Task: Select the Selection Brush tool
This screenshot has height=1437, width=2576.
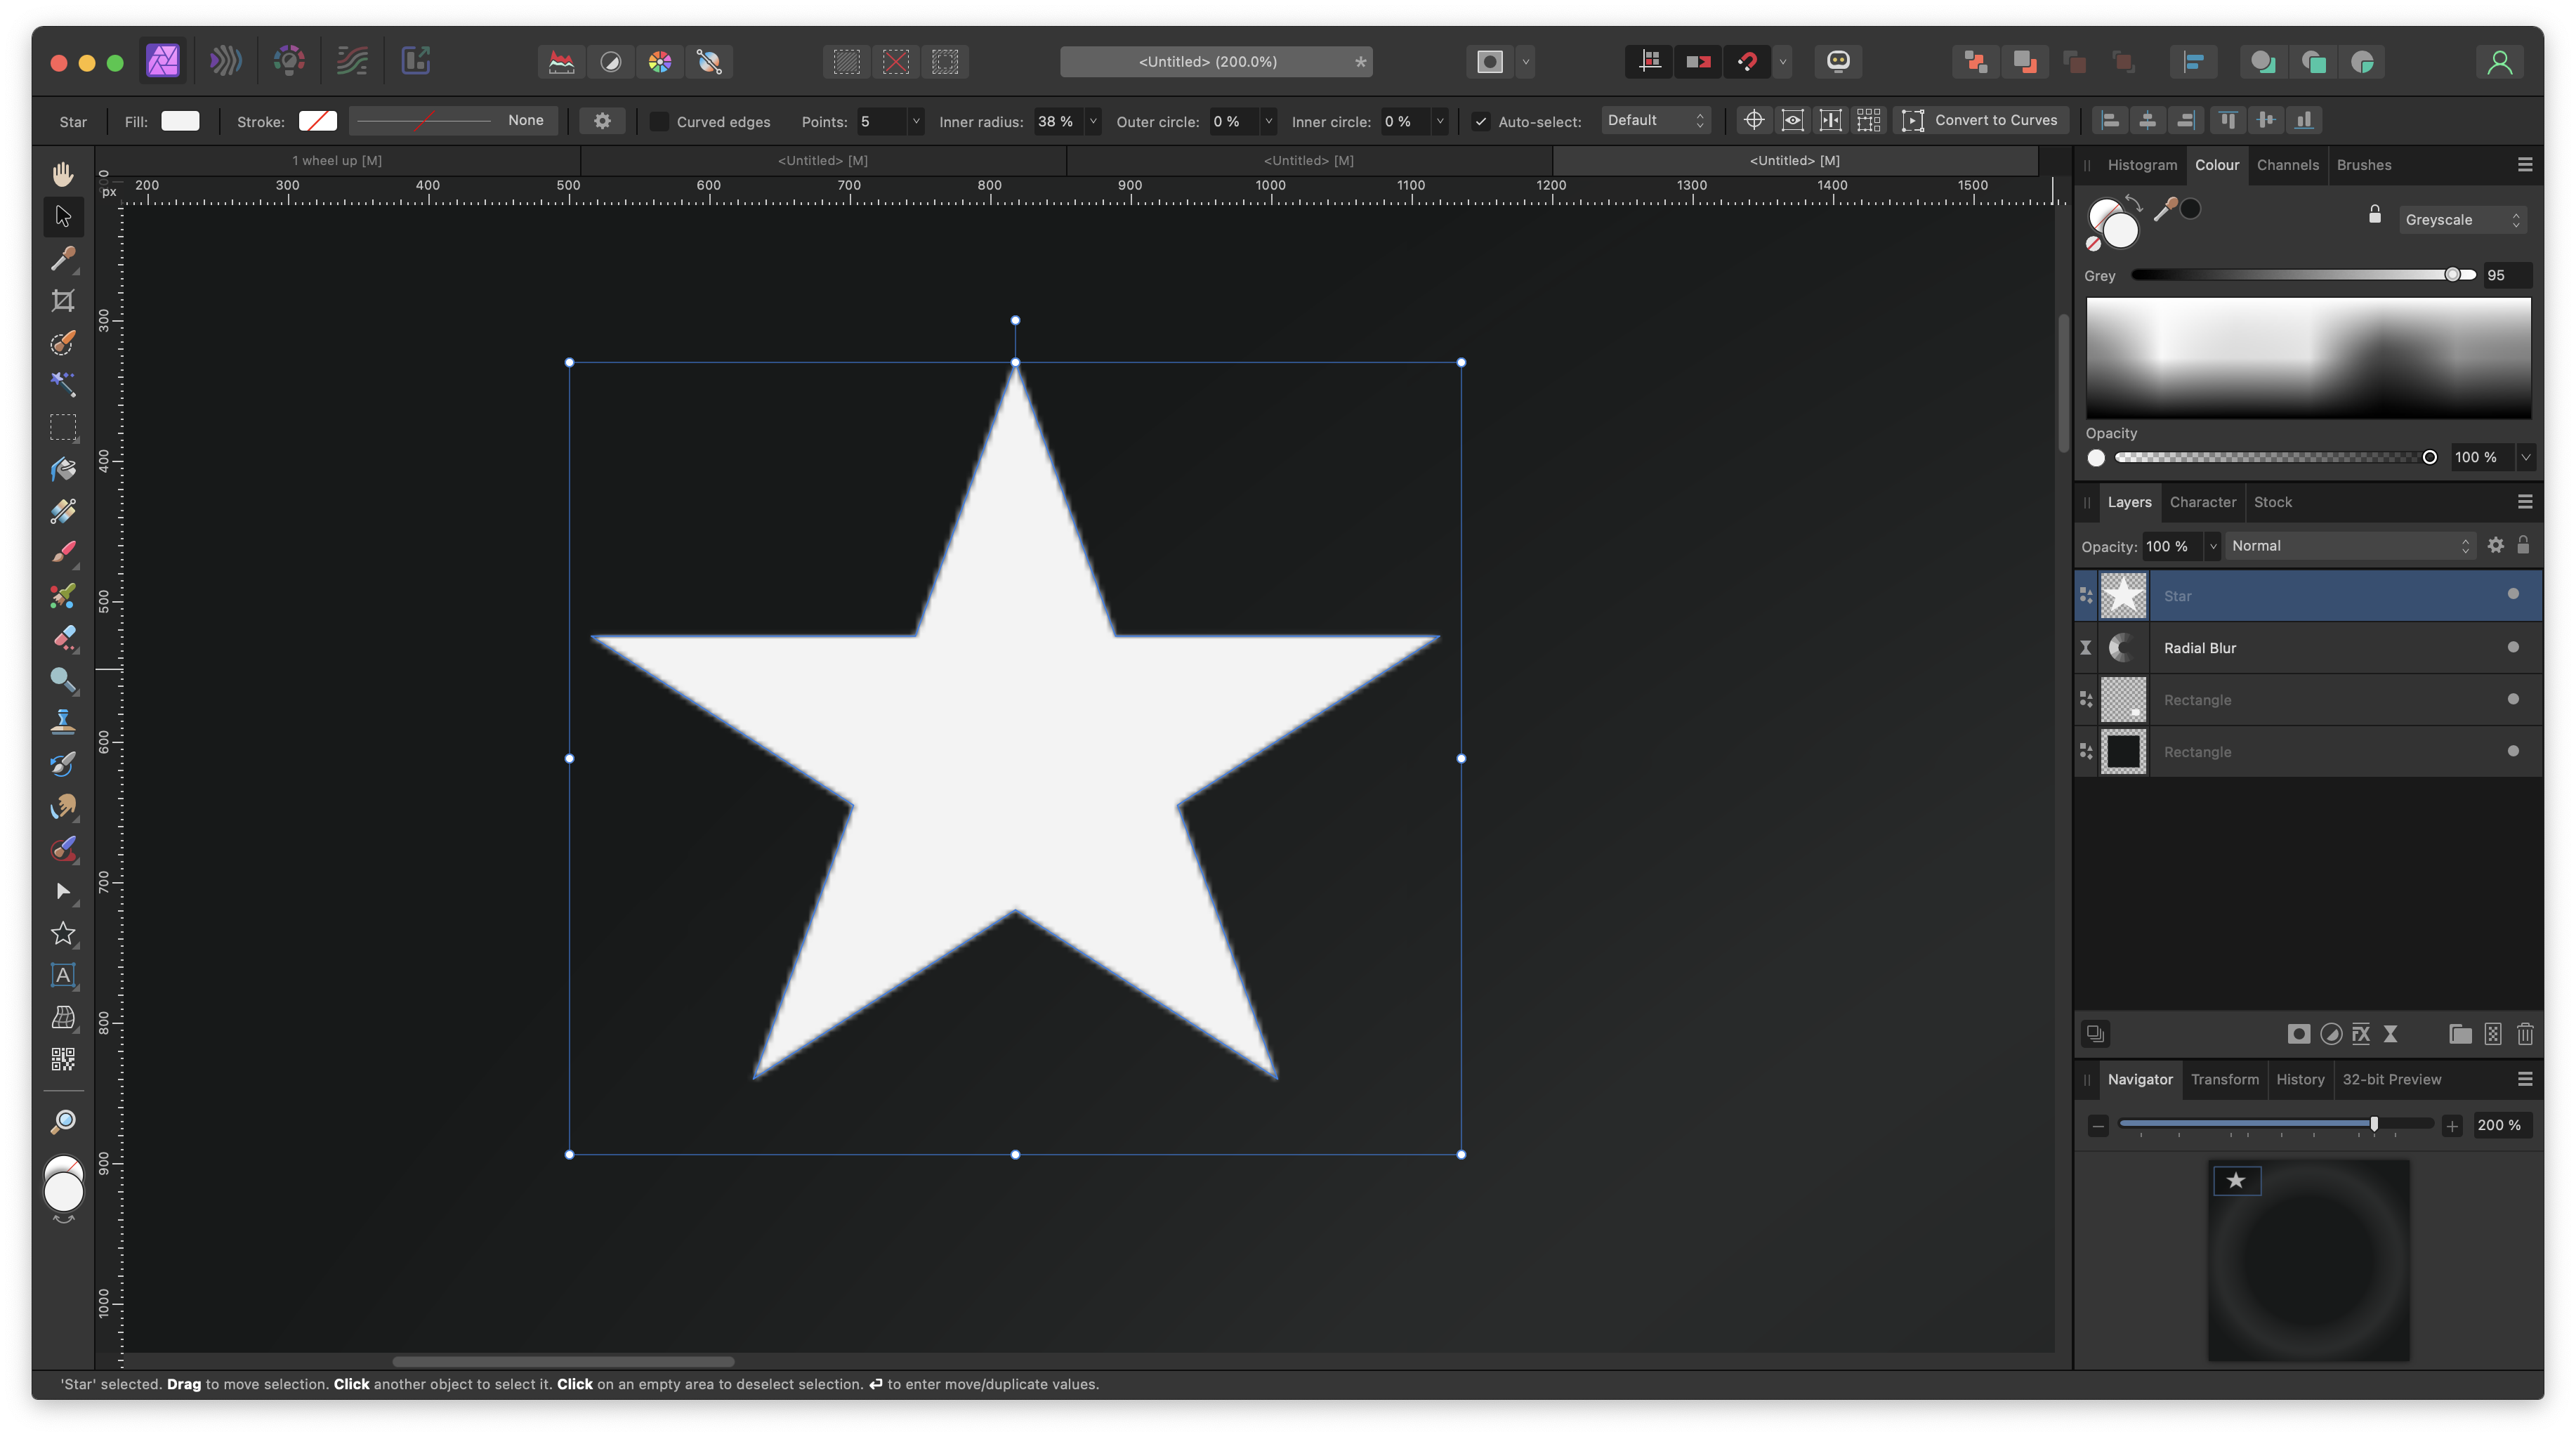Action: click(63, 343)
